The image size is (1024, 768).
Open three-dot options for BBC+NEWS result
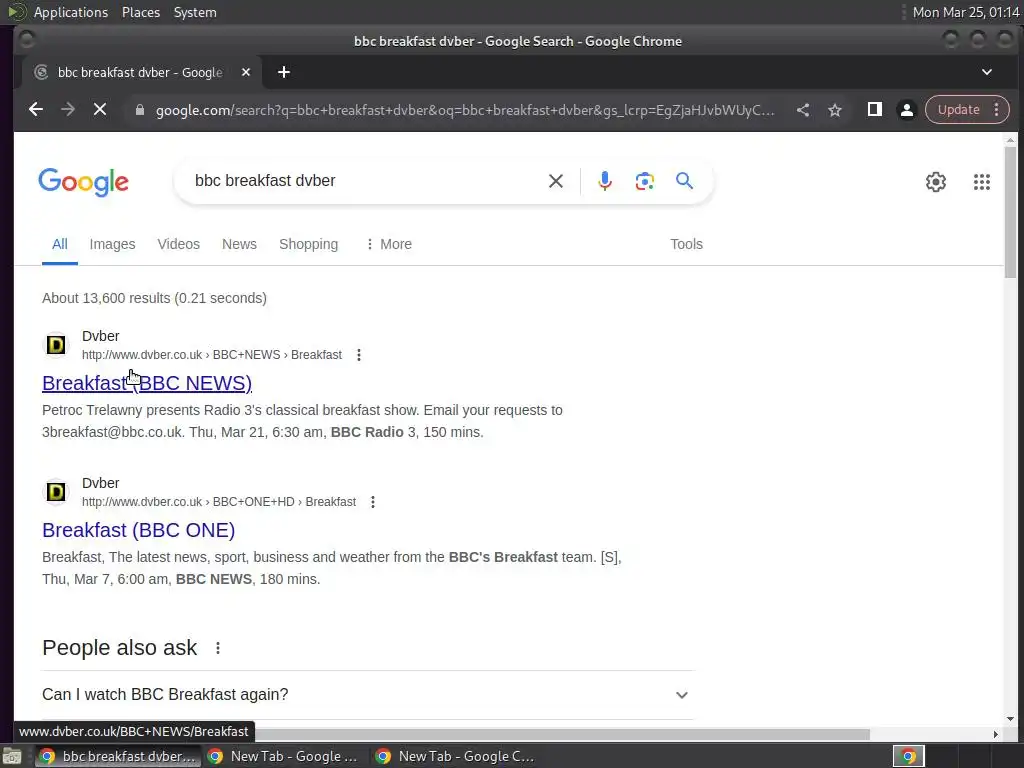pyautogui.click(x=359, y=355)
